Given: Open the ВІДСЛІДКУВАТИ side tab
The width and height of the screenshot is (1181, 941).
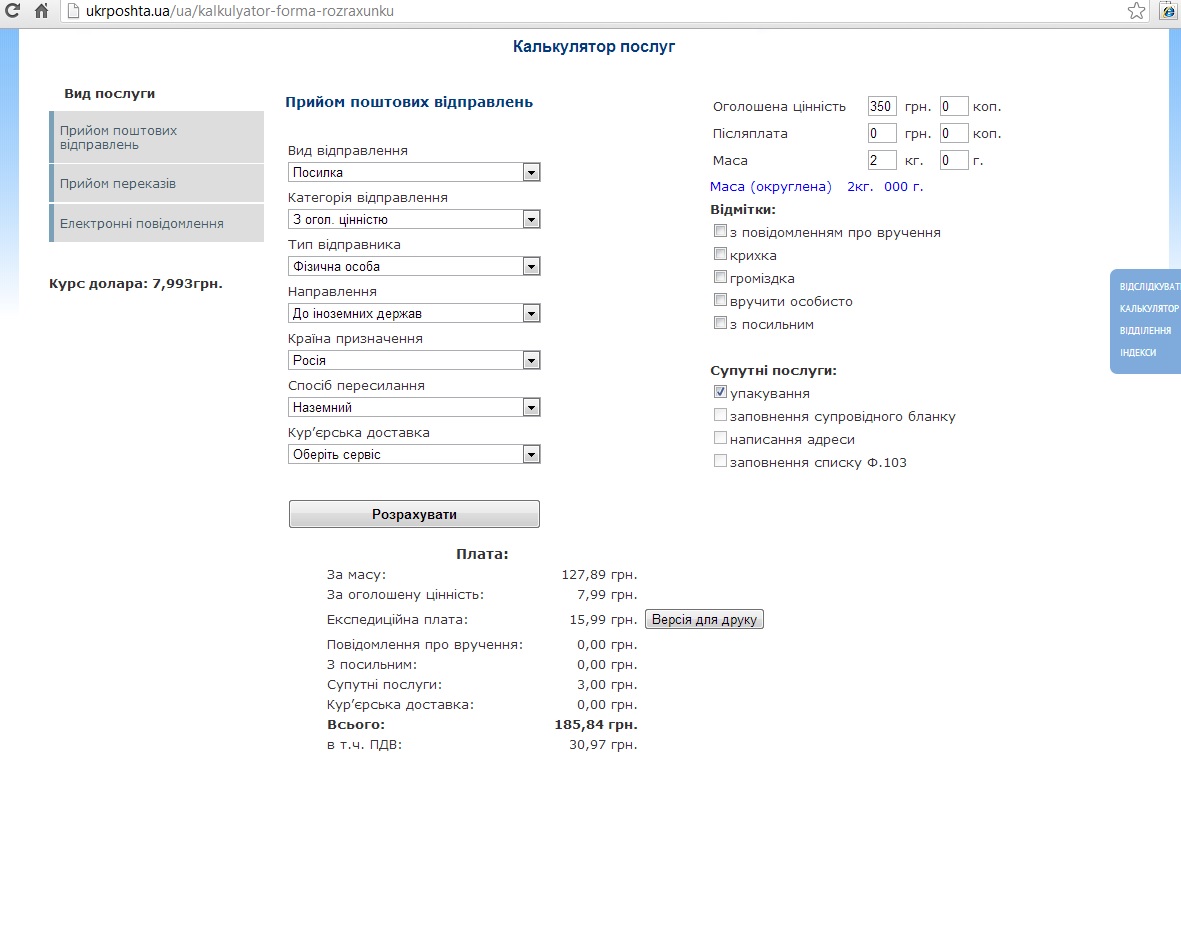Looking at the screenshot, I should [x=1149, y=286].
